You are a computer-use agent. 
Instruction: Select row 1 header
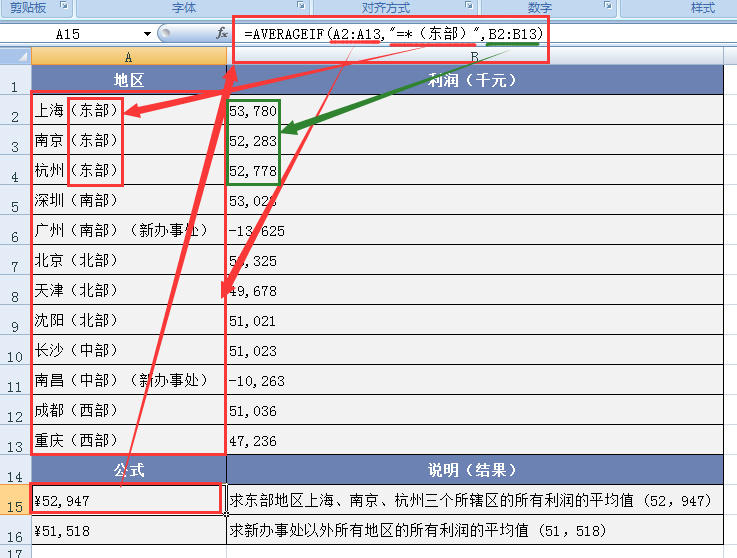(15, 80)
